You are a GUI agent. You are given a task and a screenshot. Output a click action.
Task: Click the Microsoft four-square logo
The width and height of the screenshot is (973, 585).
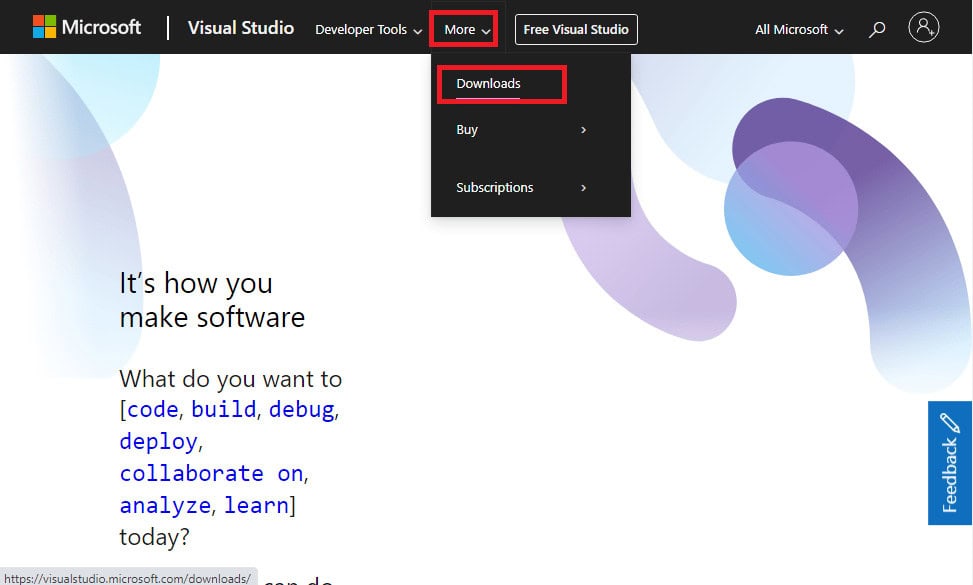pyautogui.click(x=44, y=27)
